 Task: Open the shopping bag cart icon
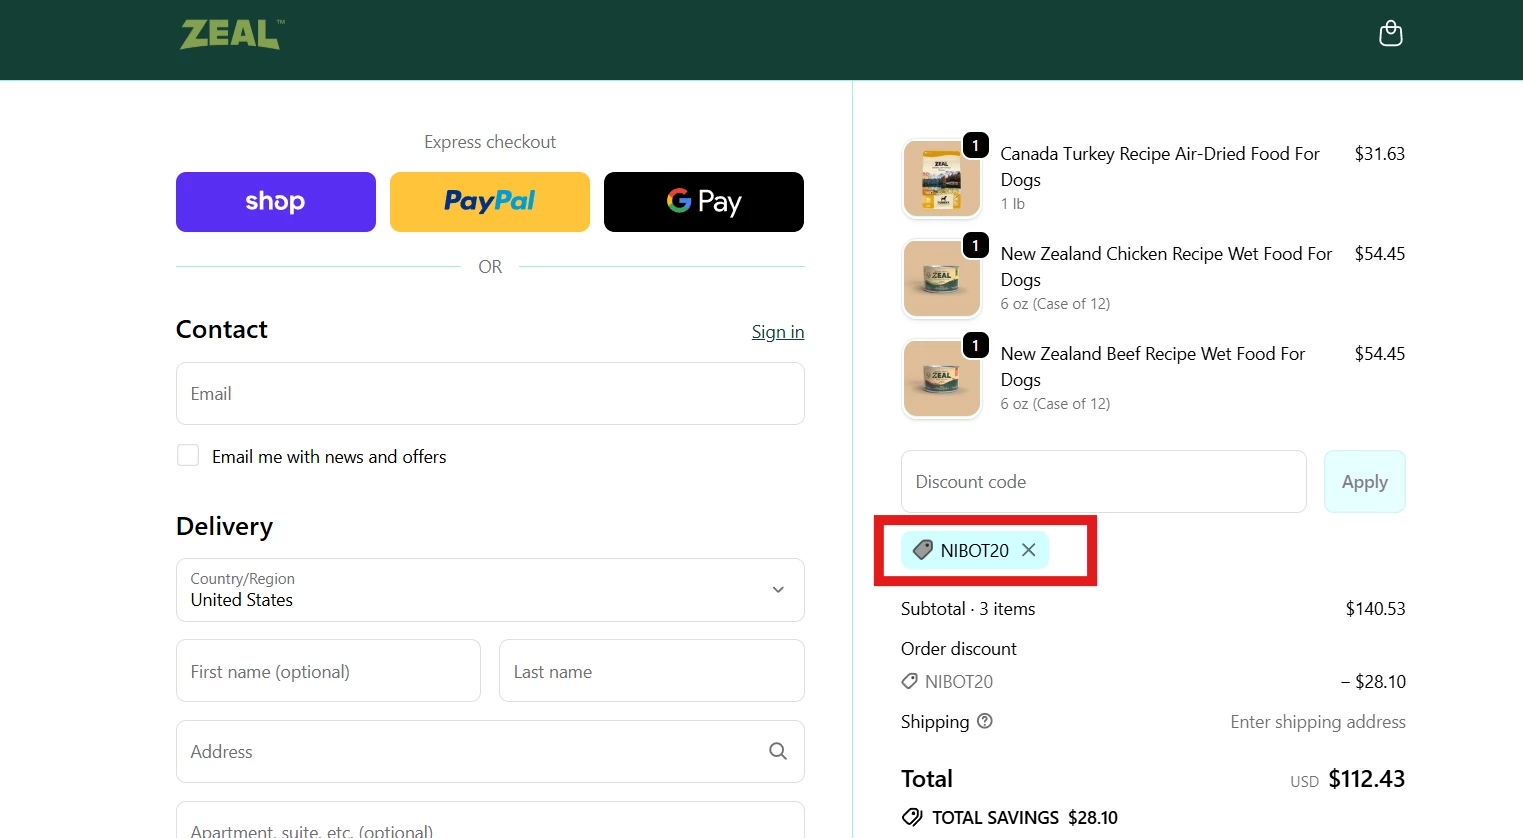pyautogui.click(x=1390, y=33)
